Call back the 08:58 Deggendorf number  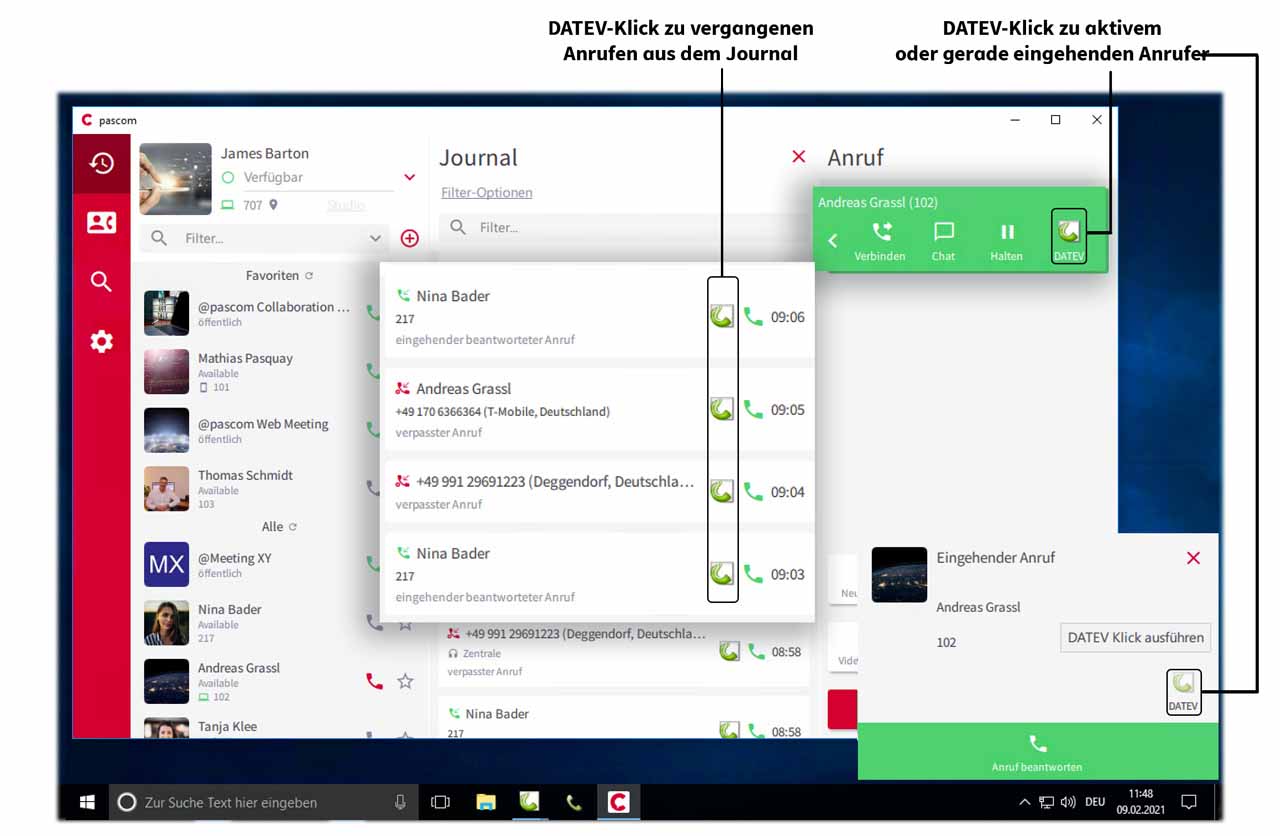click(757, 651)
